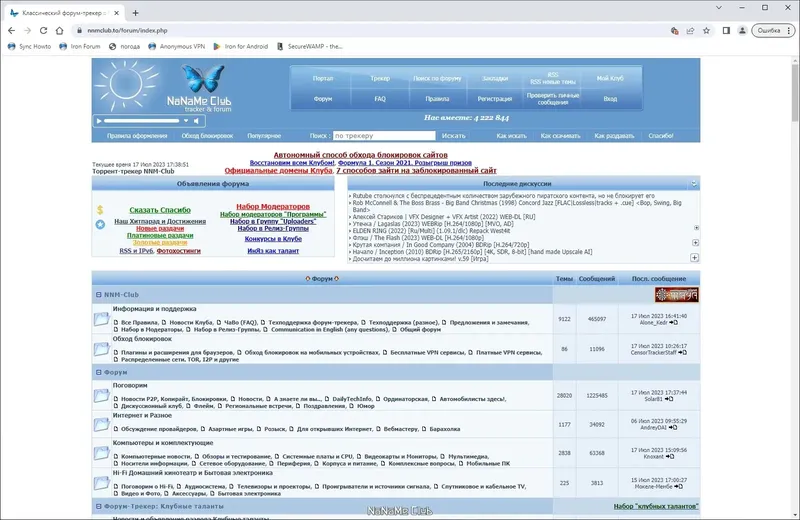Image resolution: width=800 pixels, height=520 pixels.
Task: Expand the Последние дискуссии panel chevron
Action: pos(694,184)
